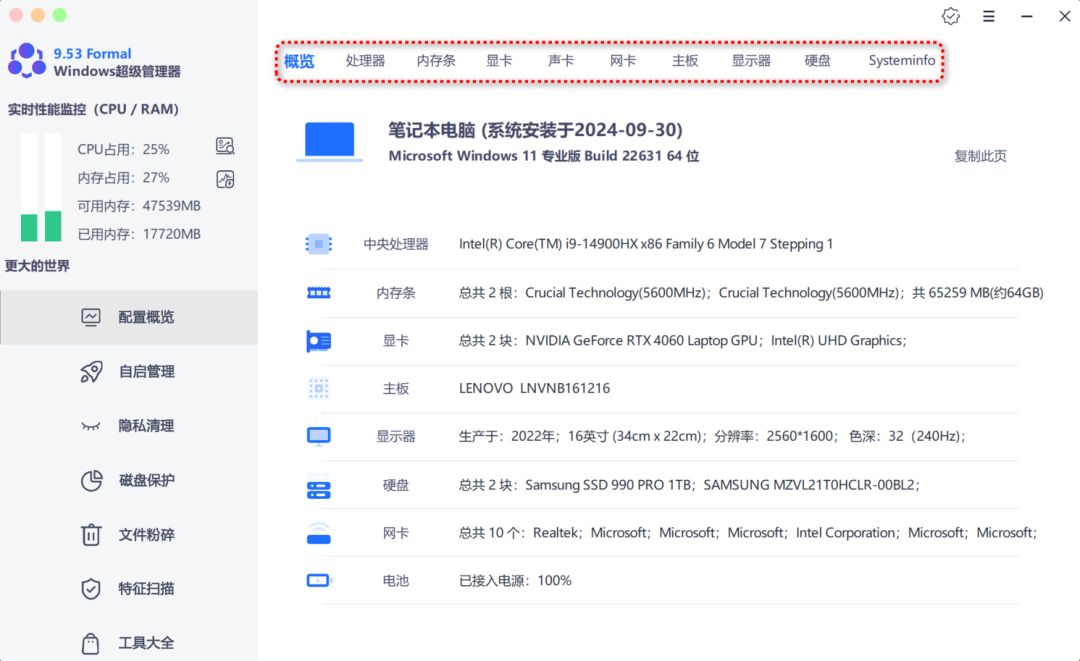Open 文件粉碎 in the sidebar

[129, 534]
